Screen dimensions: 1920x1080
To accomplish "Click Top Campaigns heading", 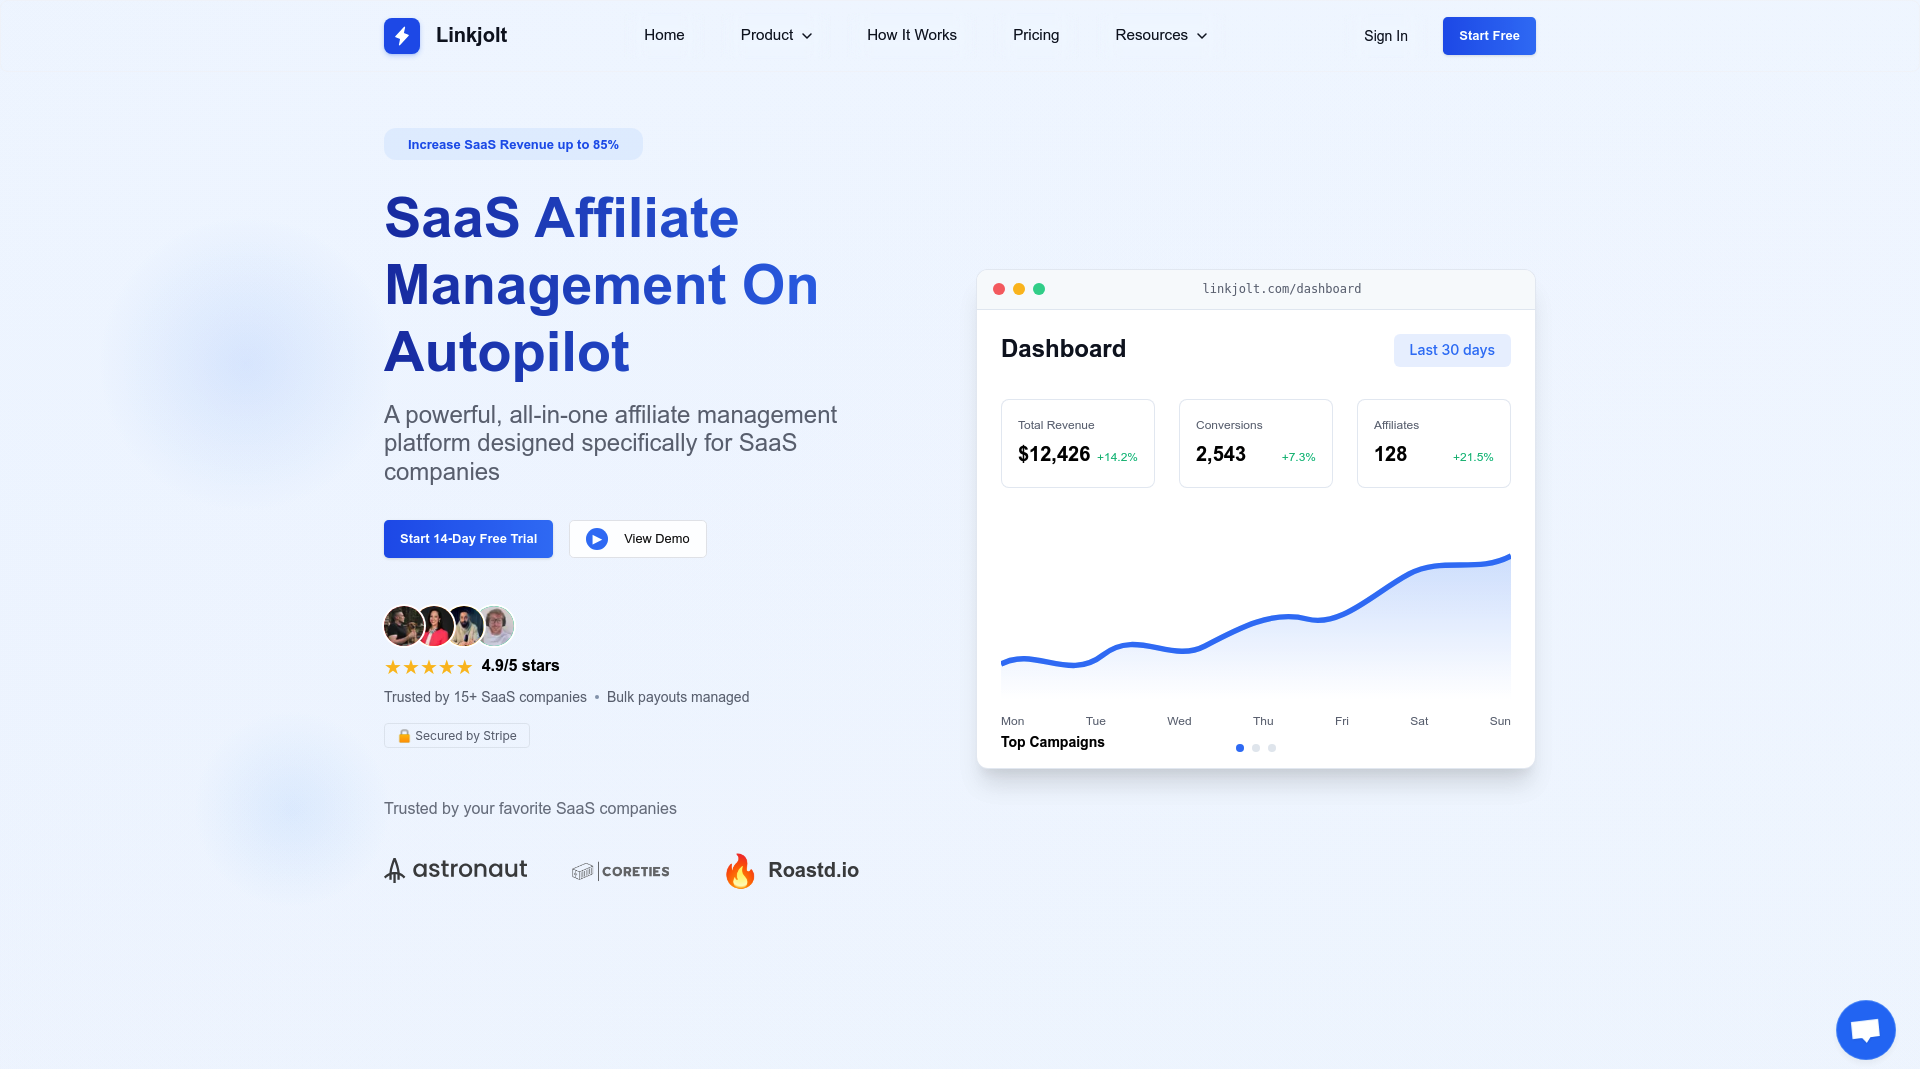I will (x=1053, y=742).
